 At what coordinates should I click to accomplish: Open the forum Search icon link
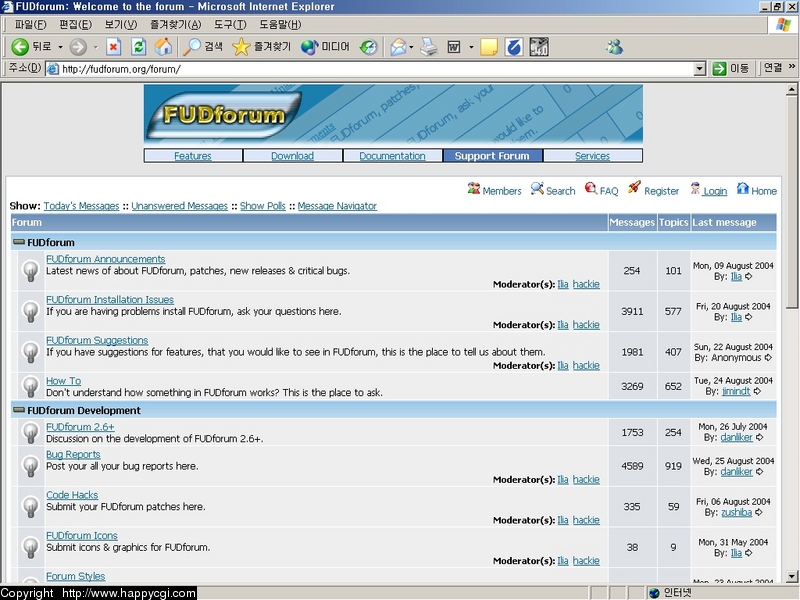click(x=553, y=190)
